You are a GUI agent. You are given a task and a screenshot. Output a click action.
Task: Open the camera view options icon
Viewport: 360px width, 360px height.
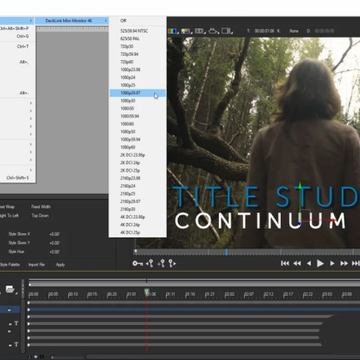click(213, 31)
